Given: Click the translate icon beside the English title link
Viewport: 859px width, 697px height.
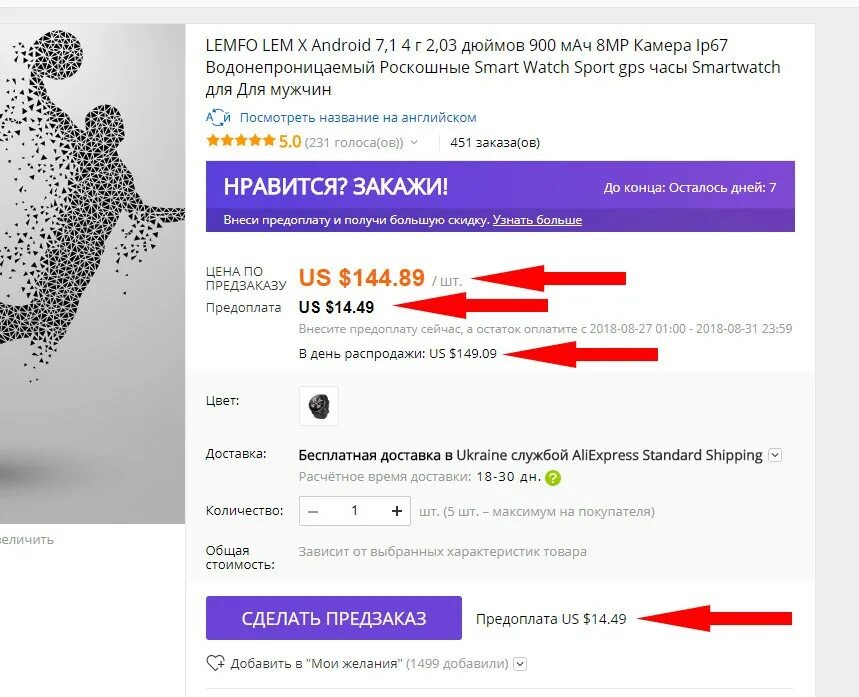Looking at the screenshot, I should point(218,117).
